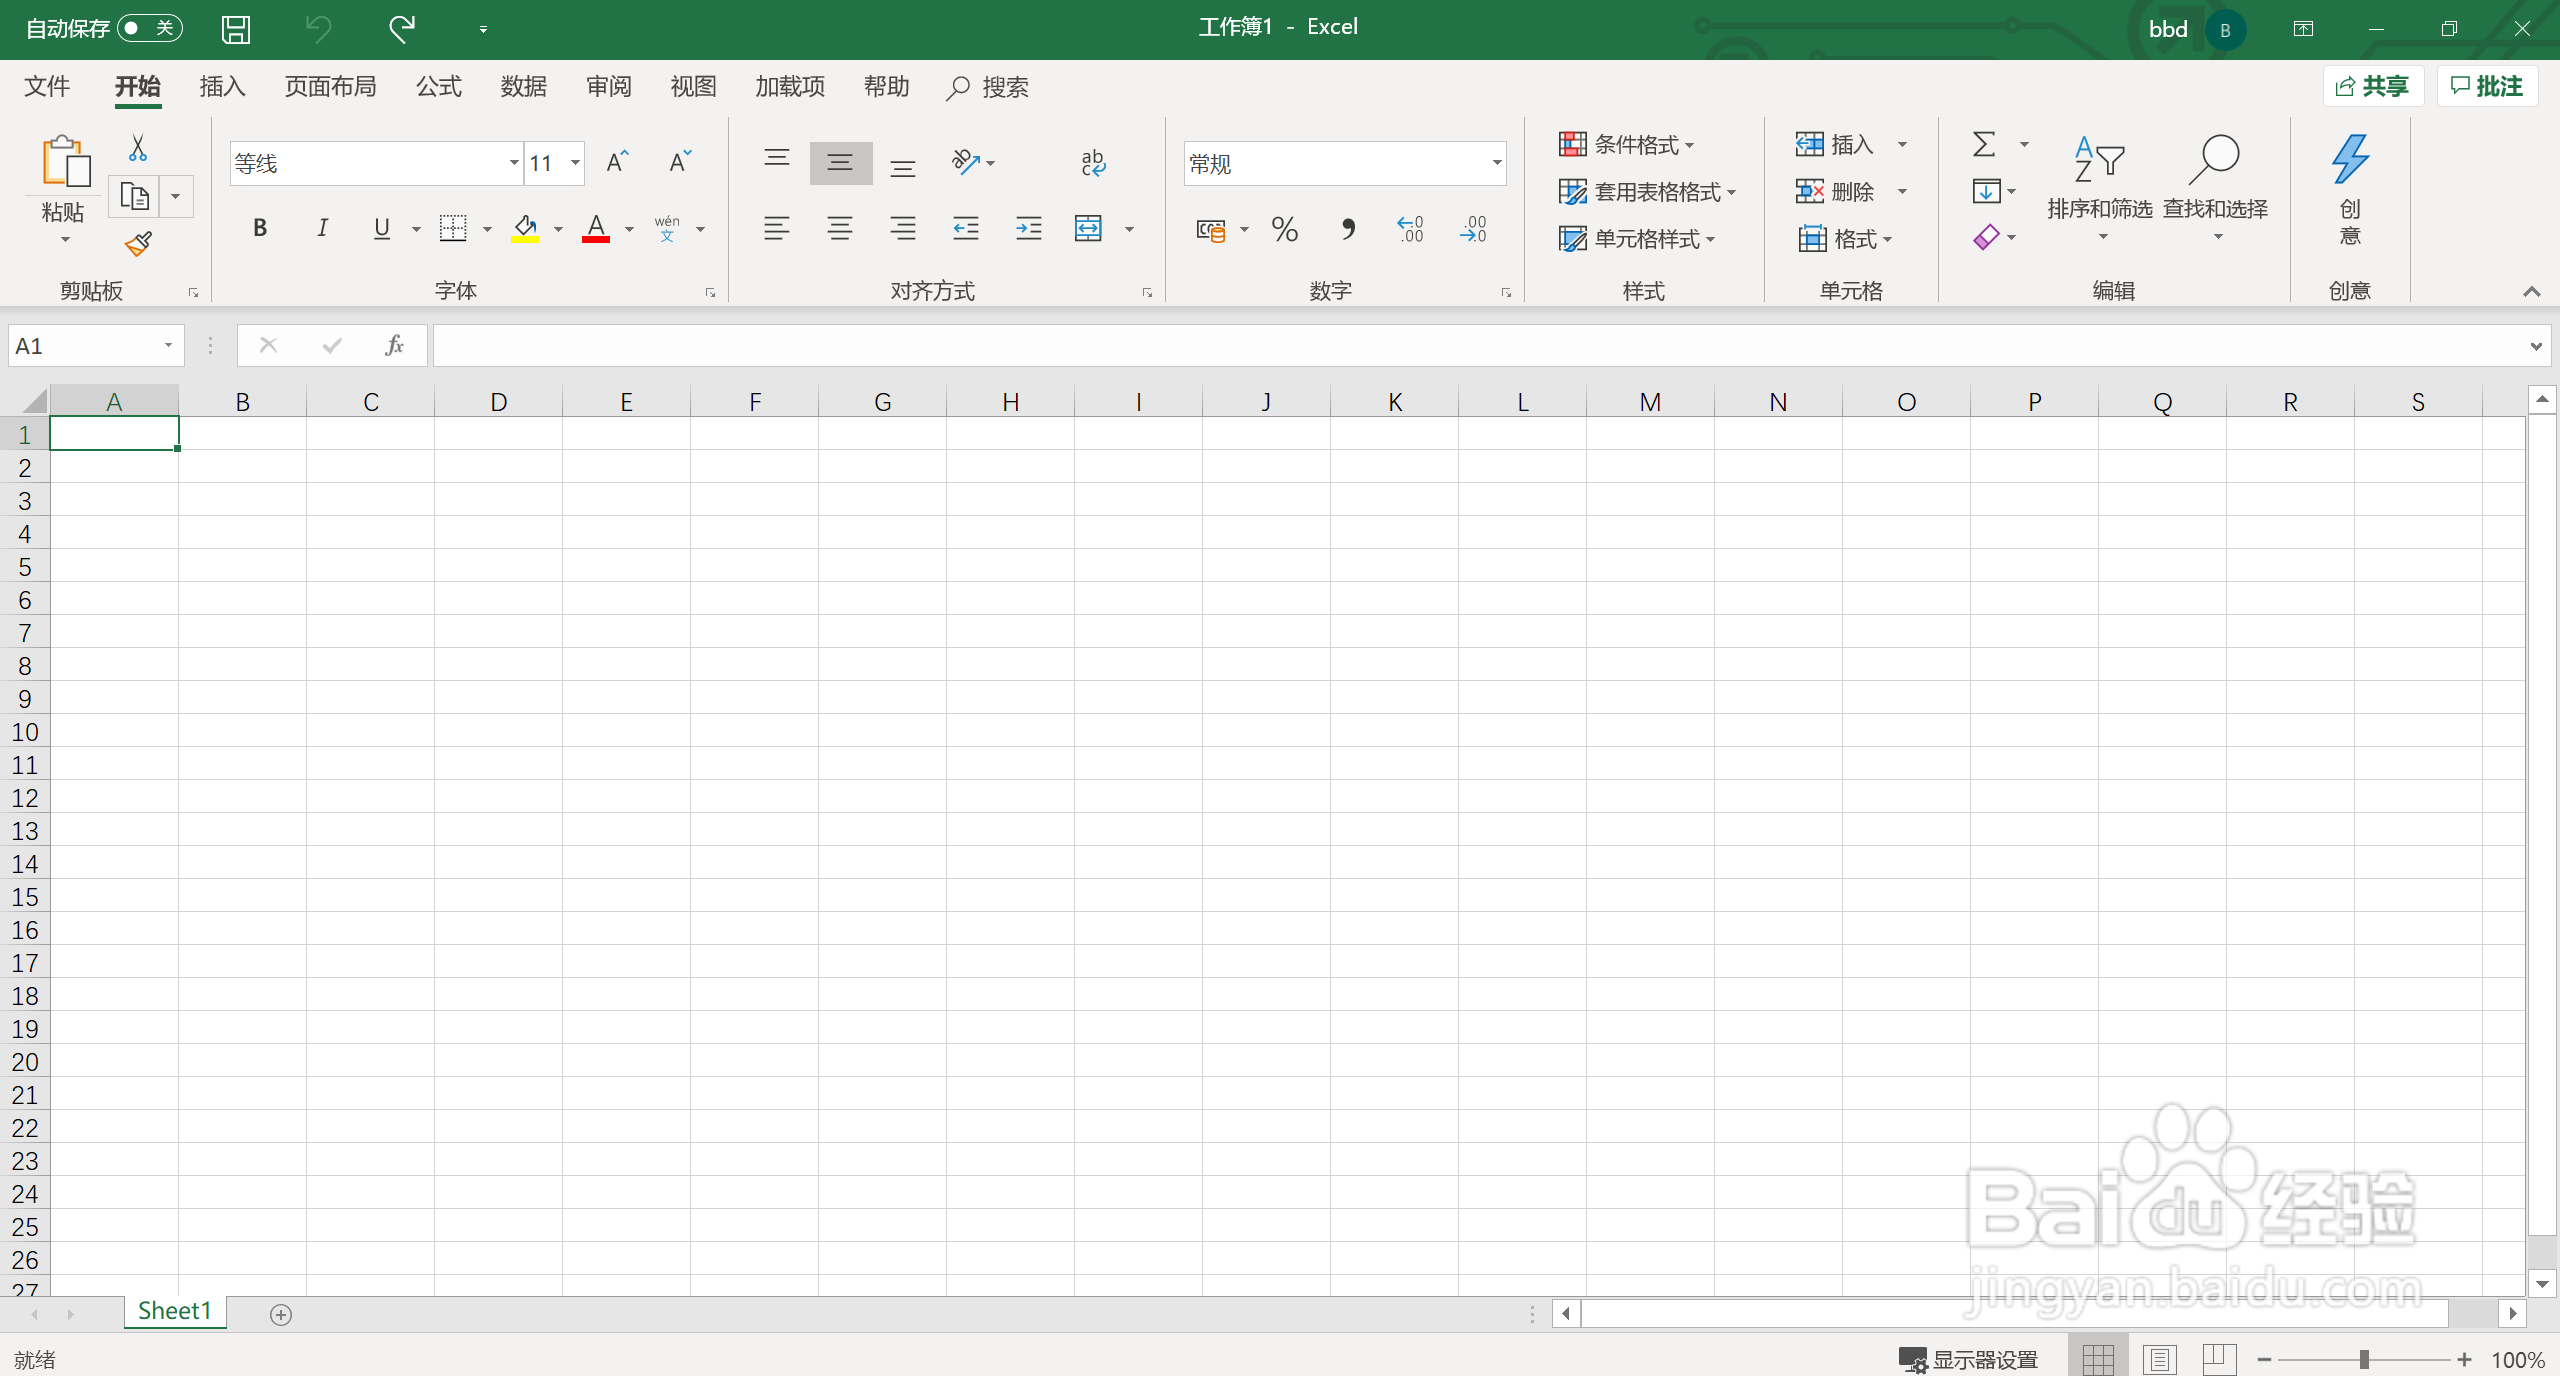Open the number format dropdown 常规

1496,162
